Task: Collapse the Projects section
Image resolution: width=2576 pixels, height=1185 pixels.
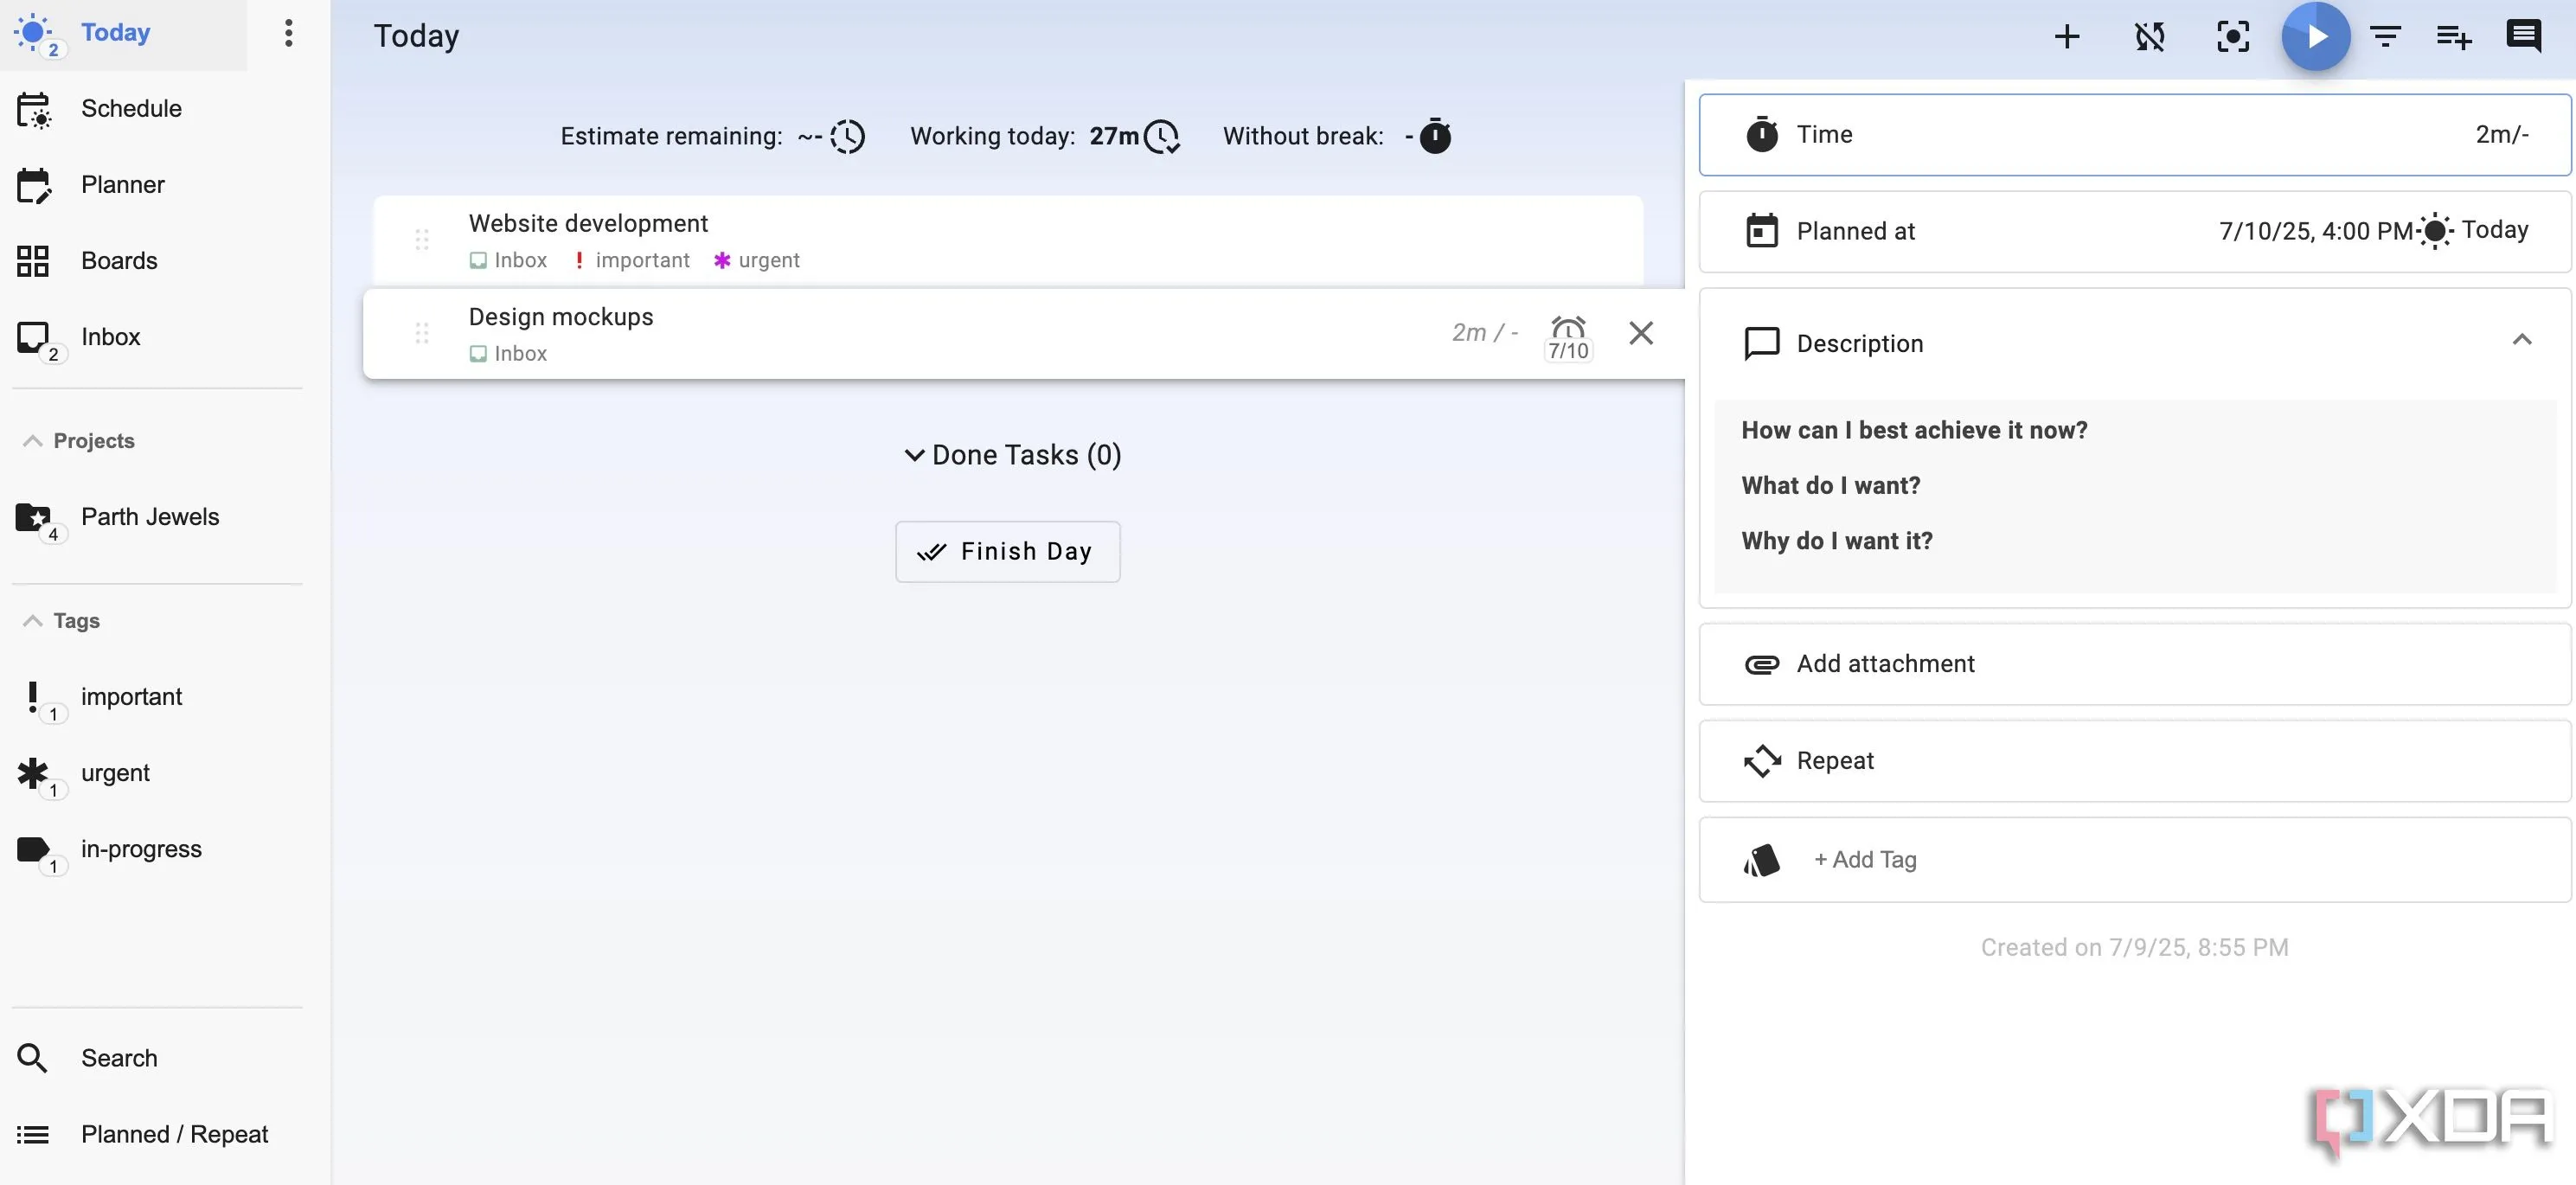Action: click(80, 441)
